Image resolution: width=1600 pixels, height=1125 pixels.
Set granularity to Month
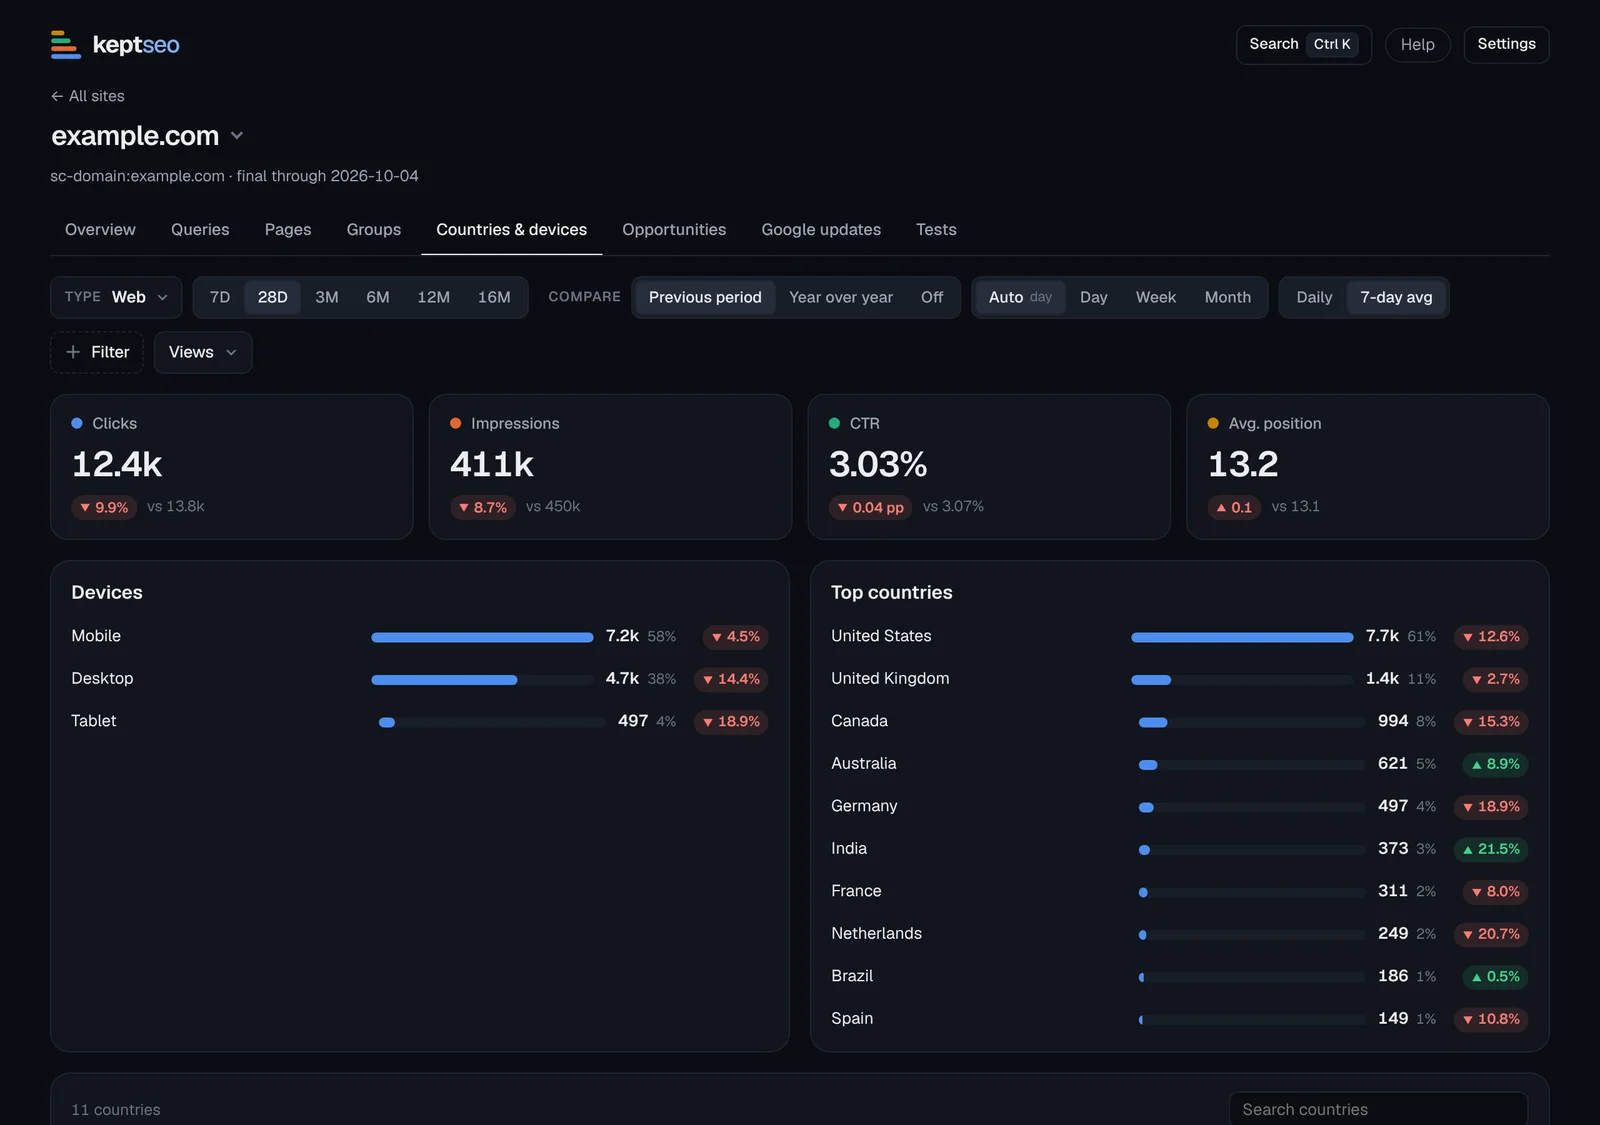[1227, 297]
